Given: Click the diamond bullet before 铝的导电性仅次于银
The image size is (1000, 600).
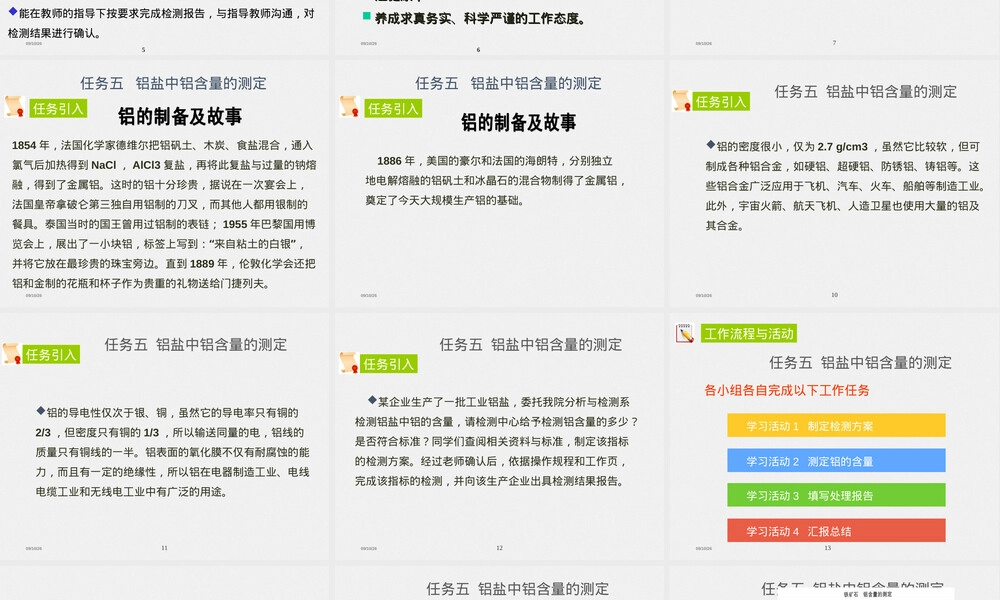Looking at the screenshot, I should (x=41, y=411).
